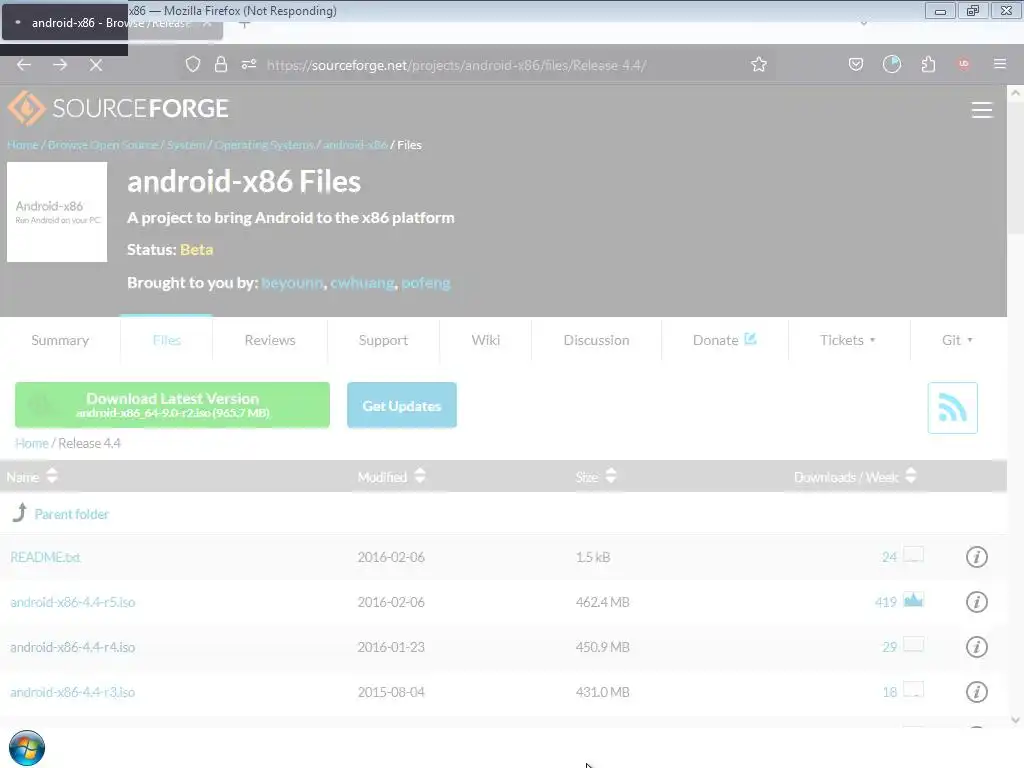Open the SourceForge site hamburger menu

tap(982, 110)
